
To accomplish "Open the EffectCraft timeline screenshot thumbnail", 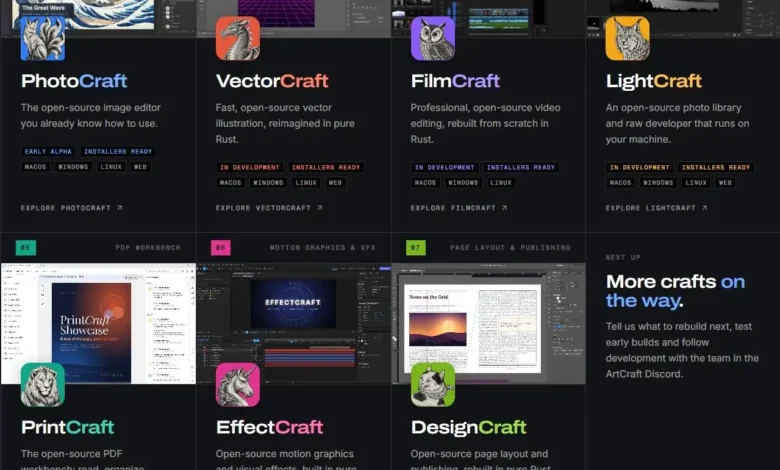I will point(293,323).
